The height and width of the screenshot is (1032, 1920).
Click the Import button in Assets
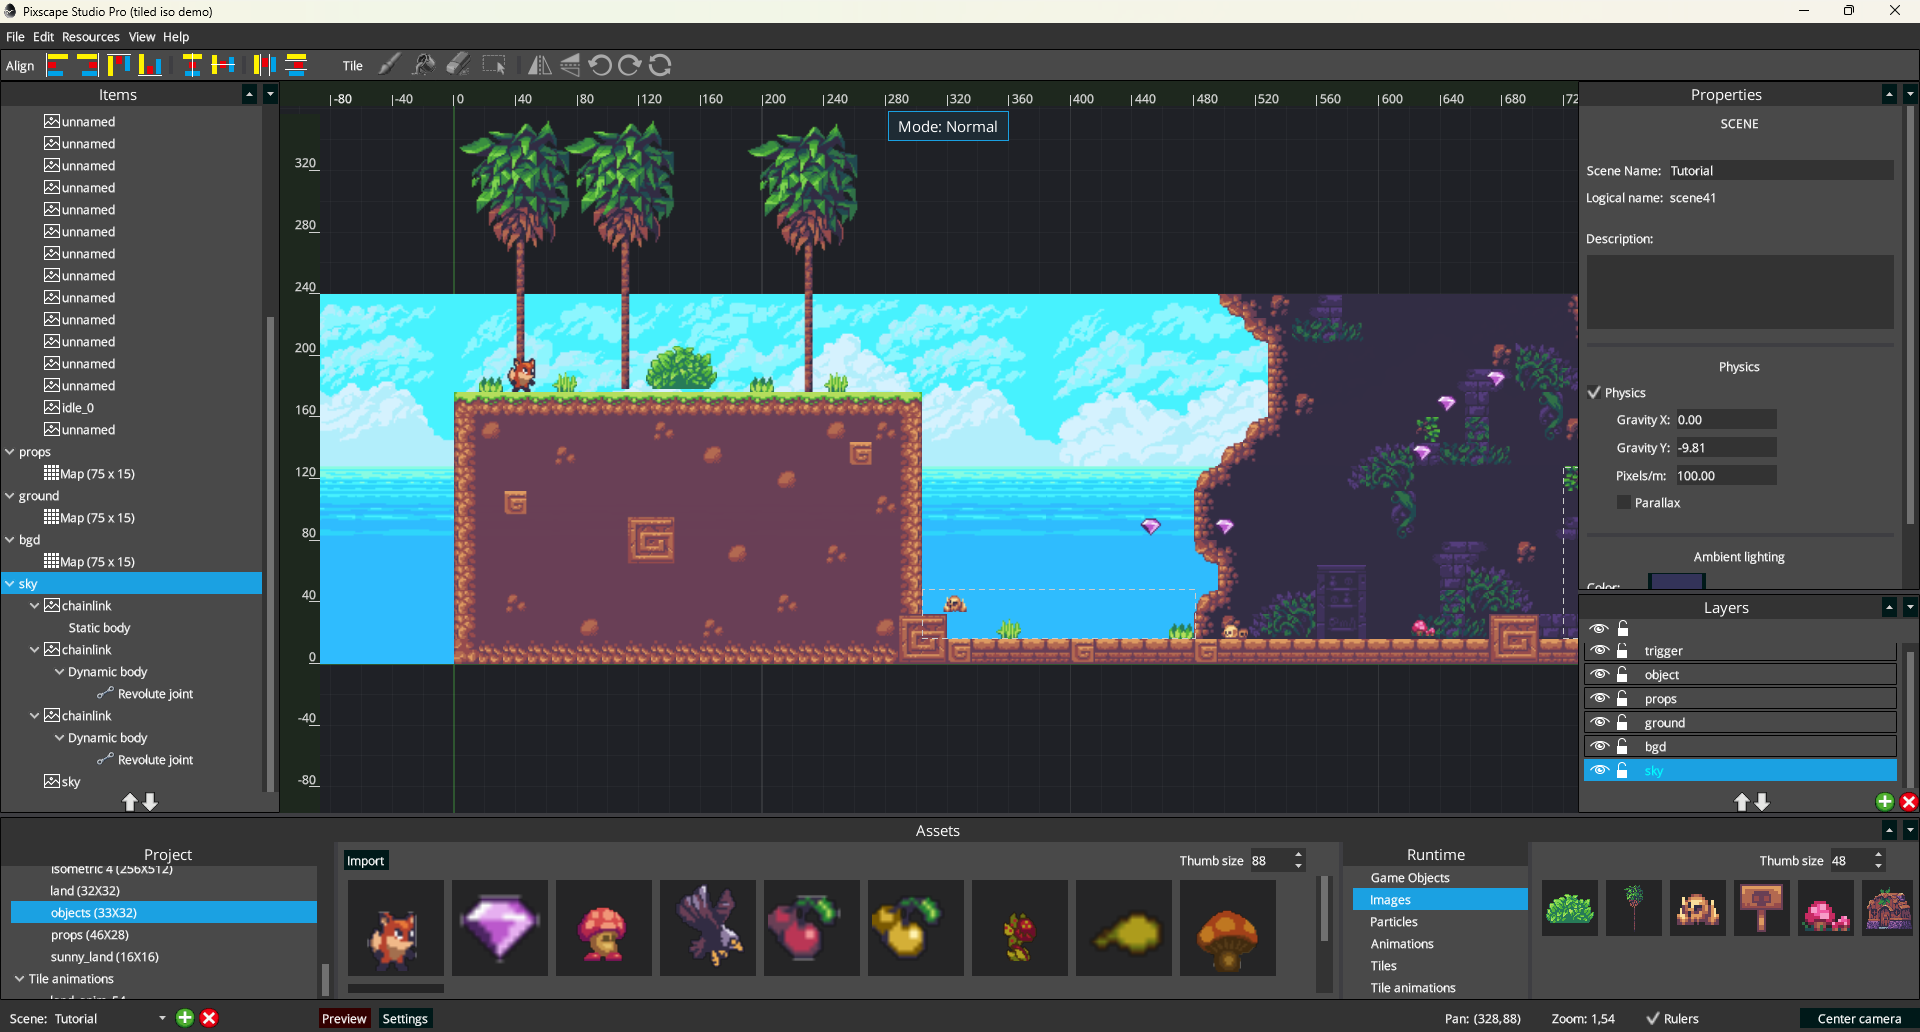(365, 861)
